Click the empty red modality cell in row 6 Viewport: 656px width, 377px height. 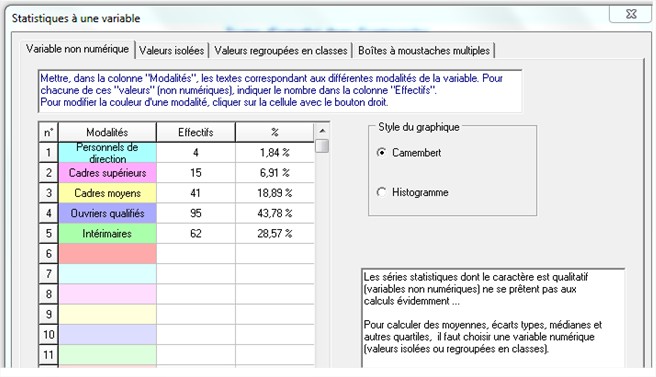tap(108, 254)
